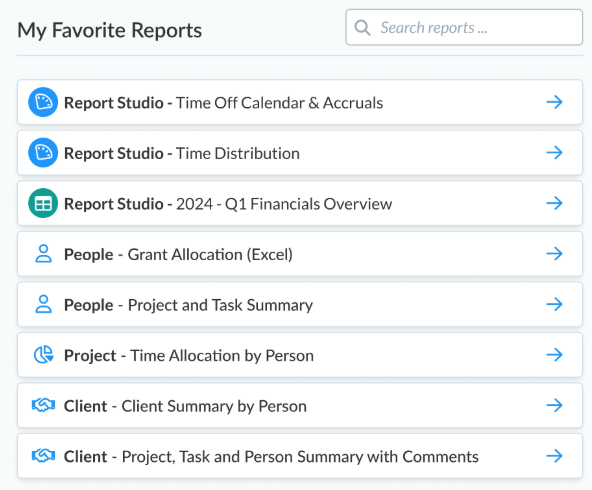
Task: Click the person icon beside Project and Task Summary
Action: (43, 304)
